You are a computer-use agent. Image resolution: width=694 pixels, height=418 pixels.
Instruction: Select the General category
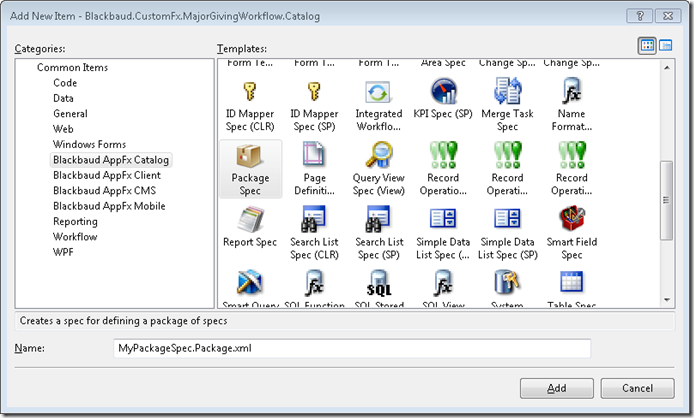click(x=70, y=114)
